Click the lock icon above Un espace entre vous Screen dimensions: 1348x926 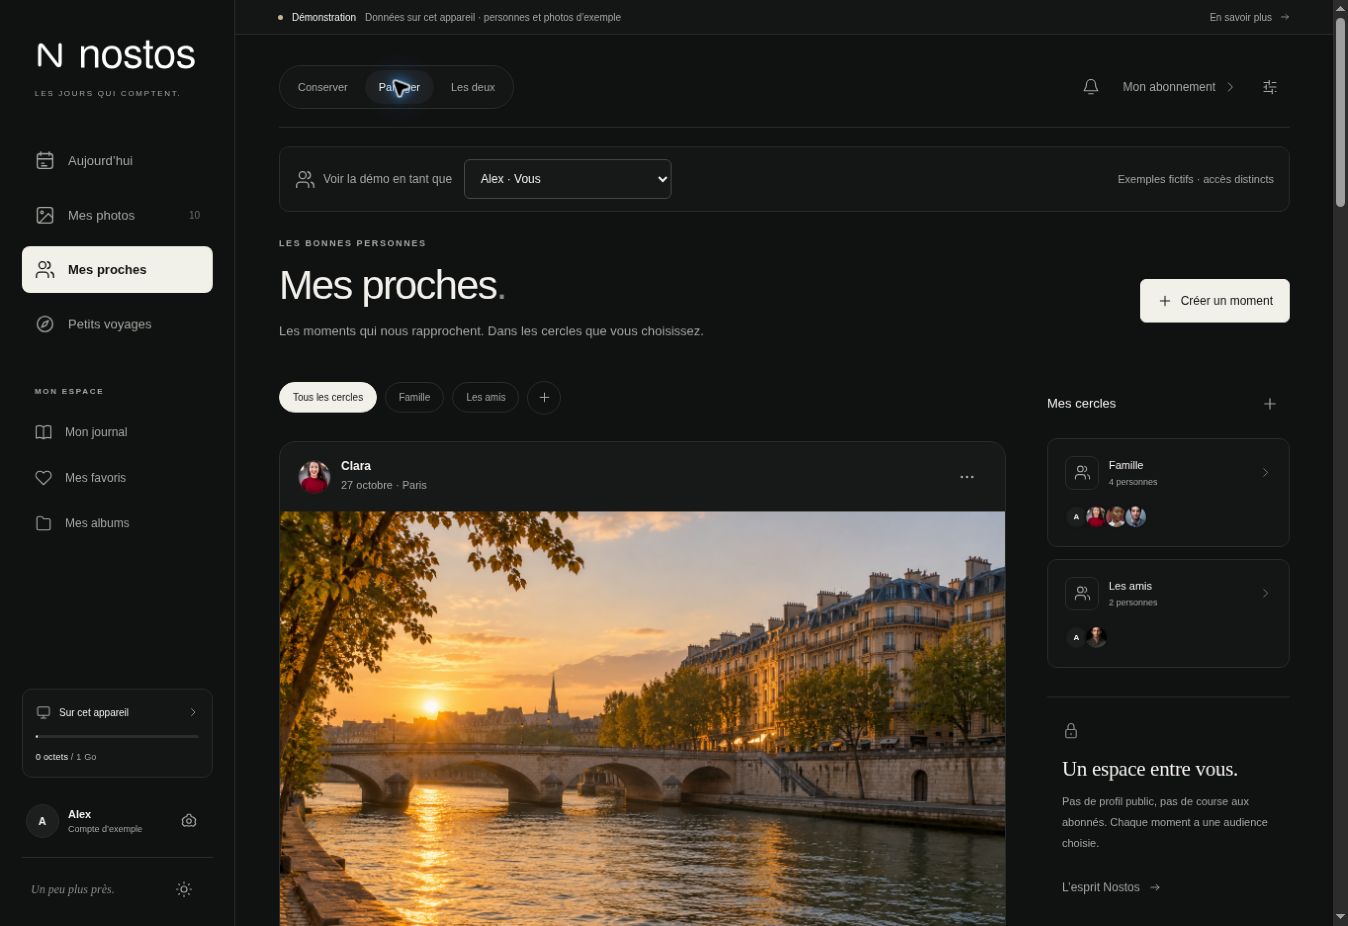[x=1071, y=731]
